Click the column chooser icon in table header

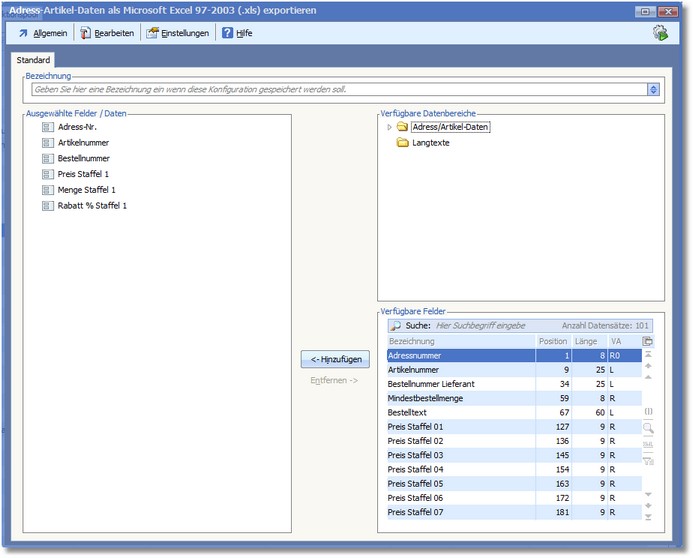(648, 341)
